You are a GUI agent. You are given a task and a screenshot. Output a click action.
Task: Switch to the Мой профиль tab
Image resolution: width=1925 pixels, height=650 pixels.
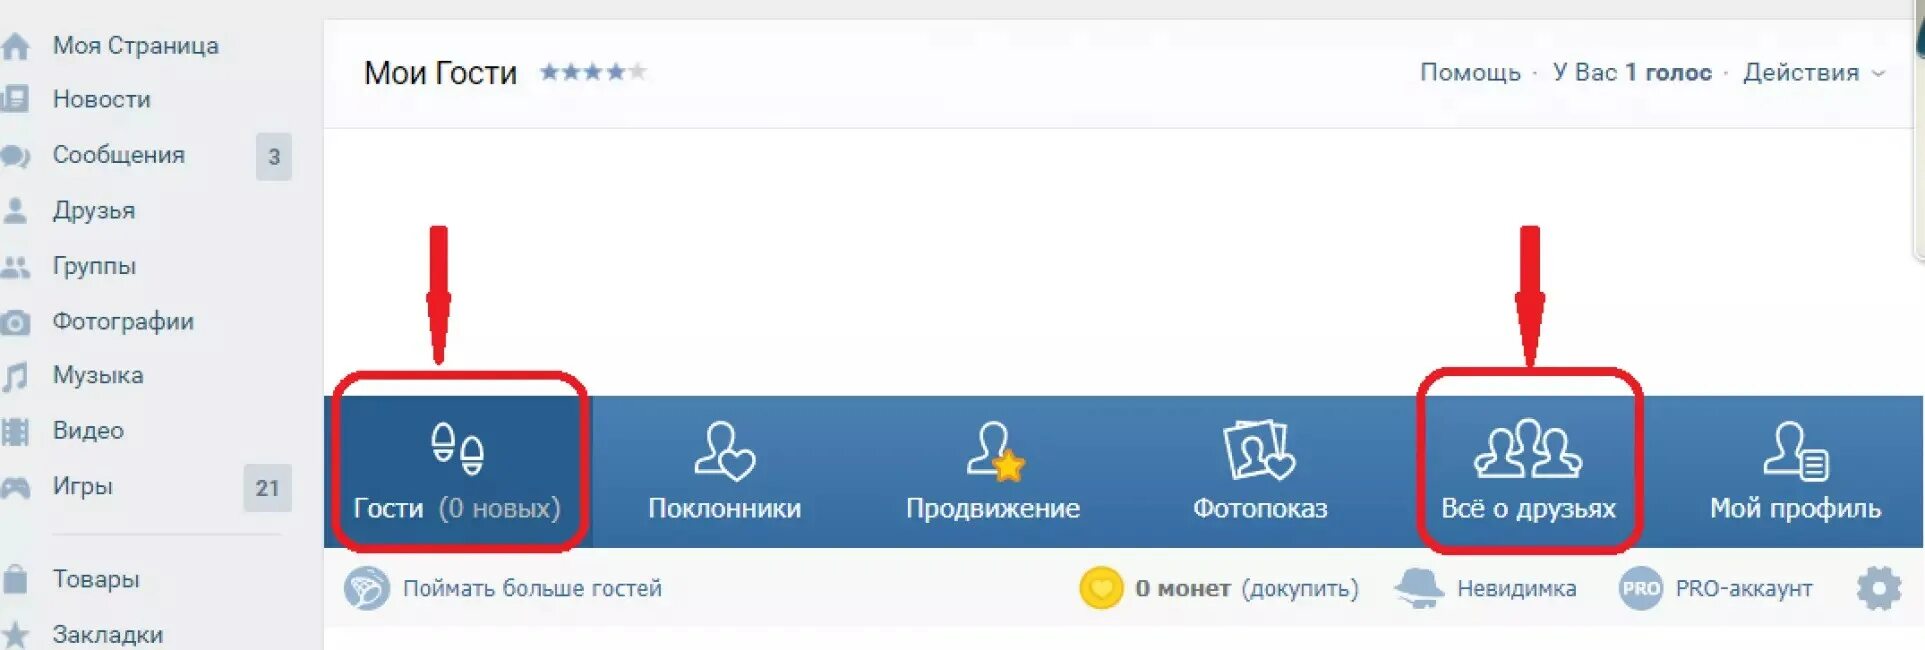pyautogui.click(x=1796, y=472)
